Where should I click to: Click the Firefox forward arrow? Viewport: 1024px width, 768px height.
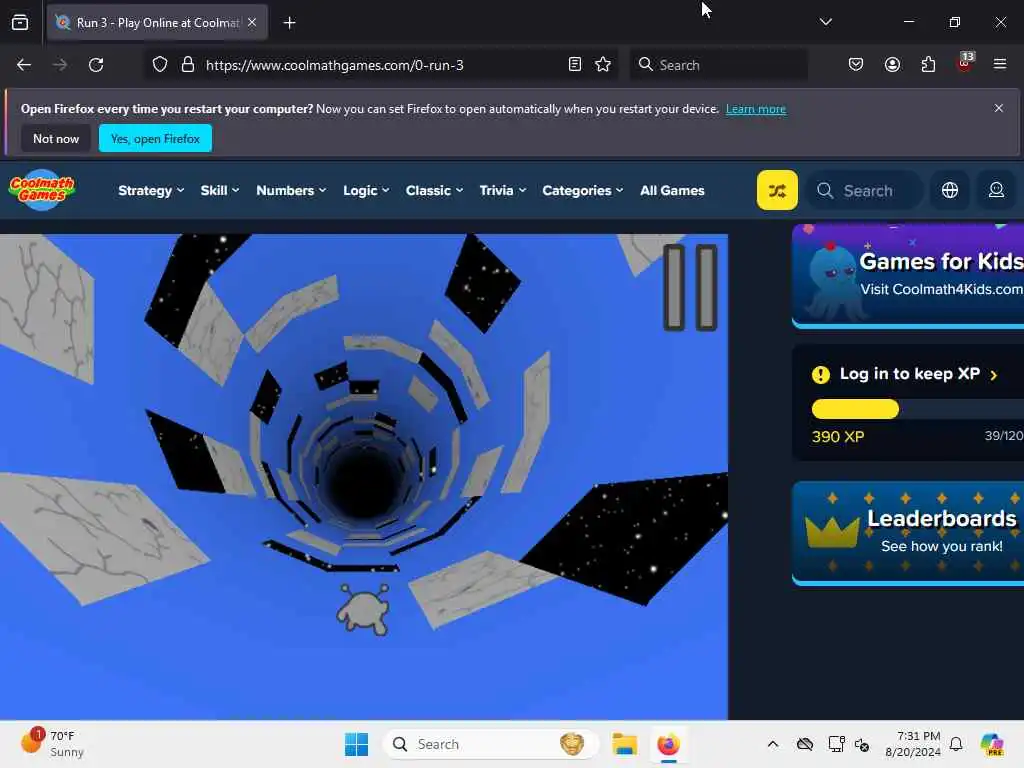point(59,65)
